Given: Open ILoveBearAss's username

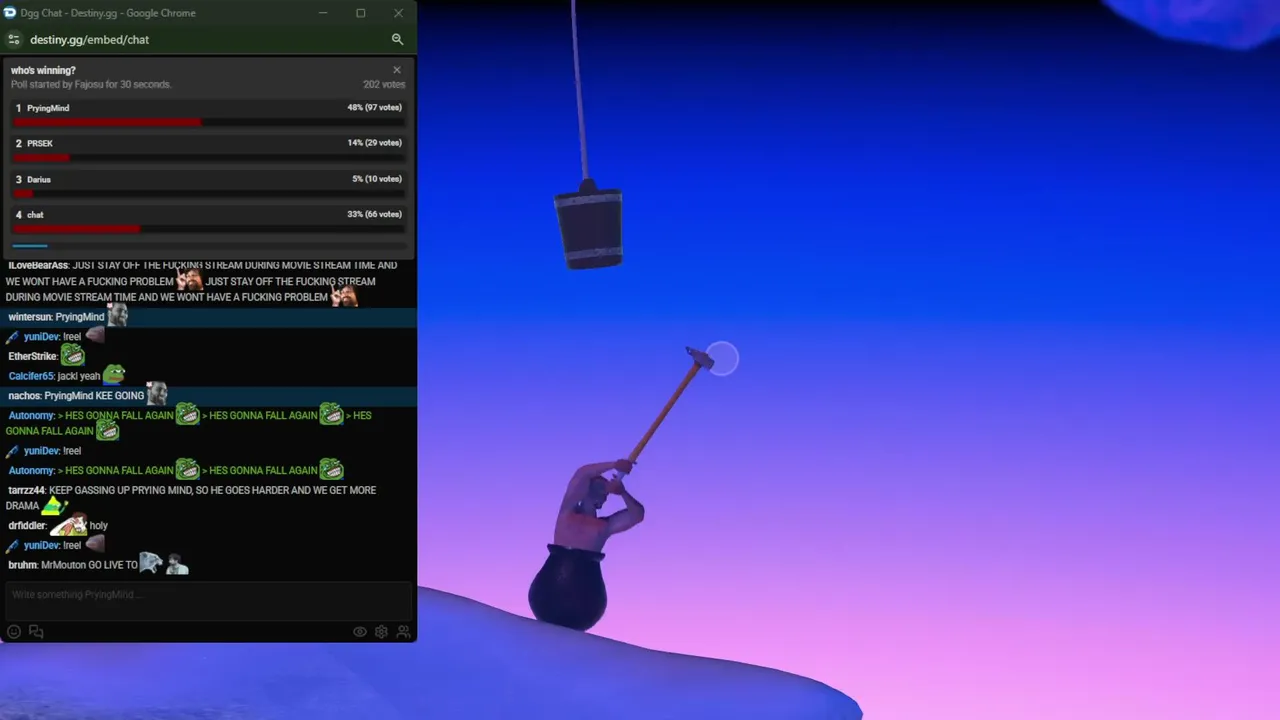Looking at the screenshot, I should (x=38, y=265).
